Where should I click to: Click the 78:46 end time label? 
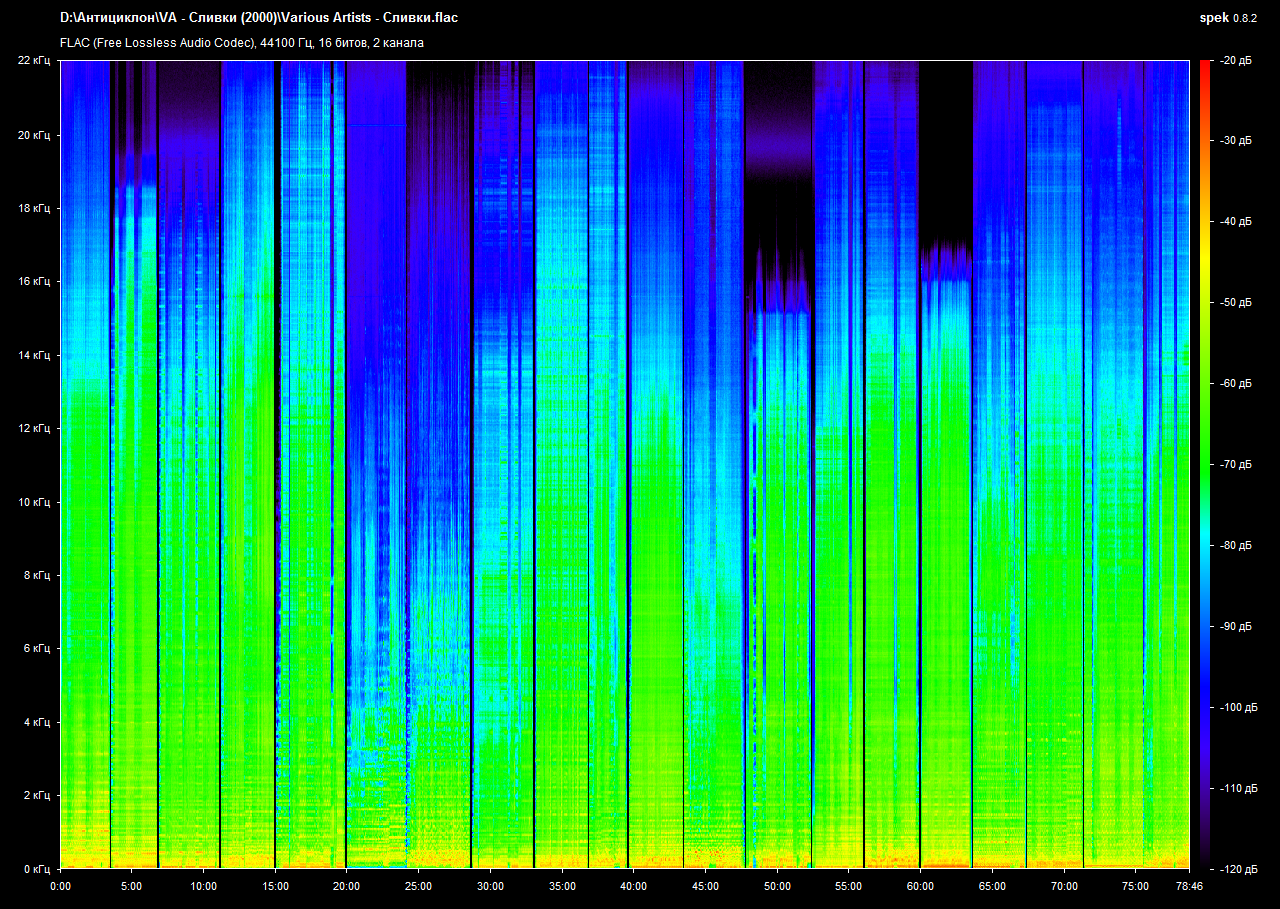(x=1188, y=886)
